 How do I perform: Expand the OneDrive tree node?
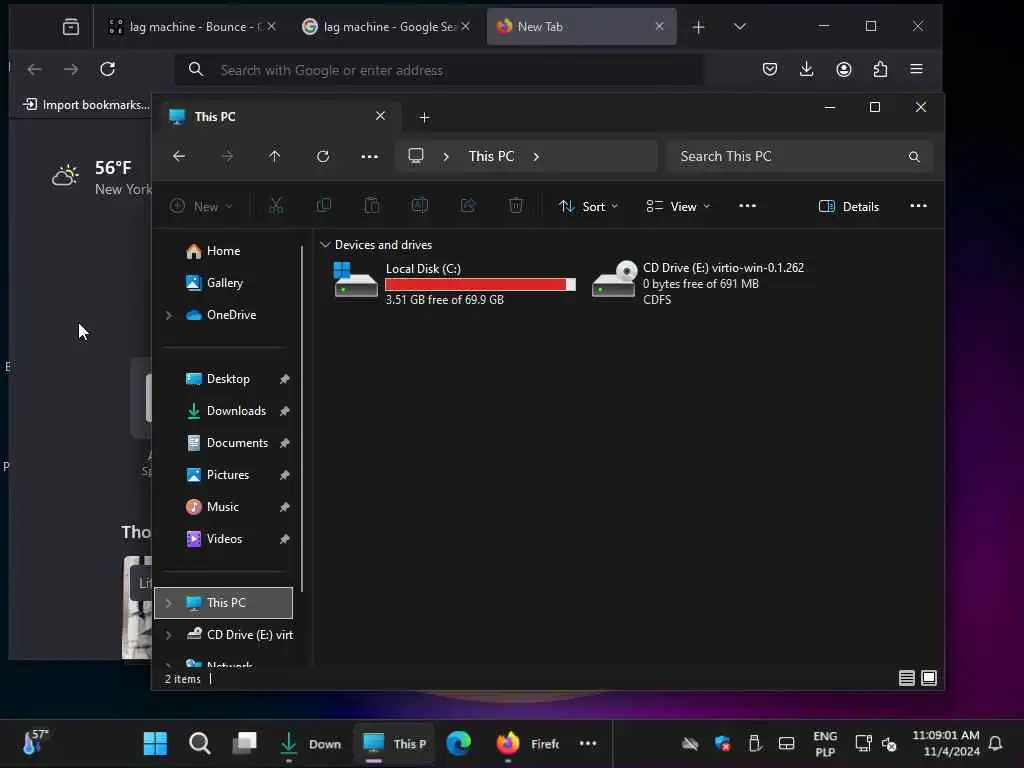168,315
